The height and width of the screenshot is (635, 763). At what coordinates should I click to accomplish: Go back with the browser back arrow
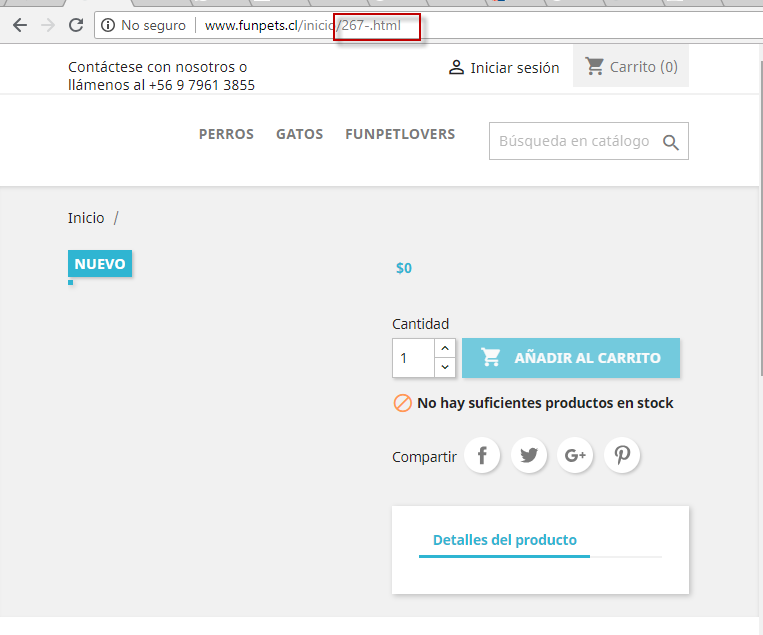coord(20,25)
